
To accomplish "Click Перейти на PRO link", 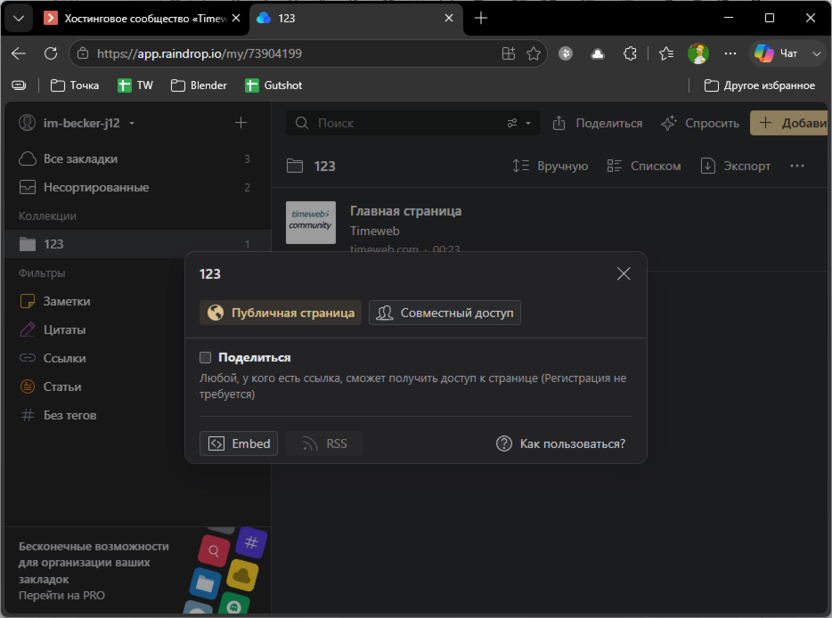I will [62, 595].
